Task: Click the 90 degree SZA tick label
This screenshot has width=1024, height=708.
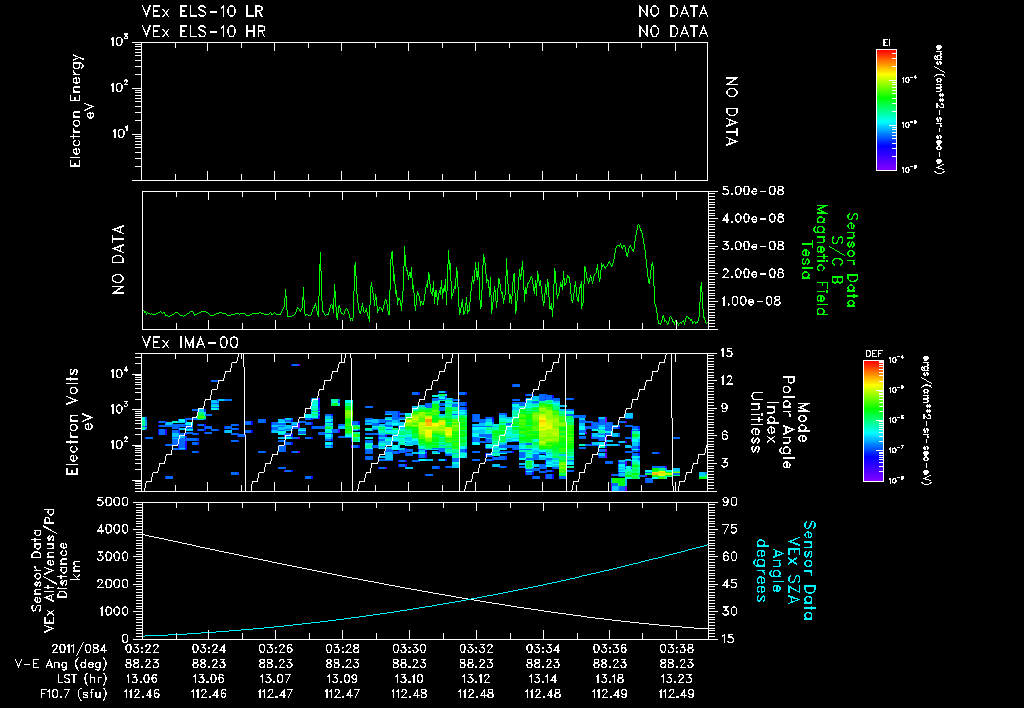Action: tap(729, 502)
